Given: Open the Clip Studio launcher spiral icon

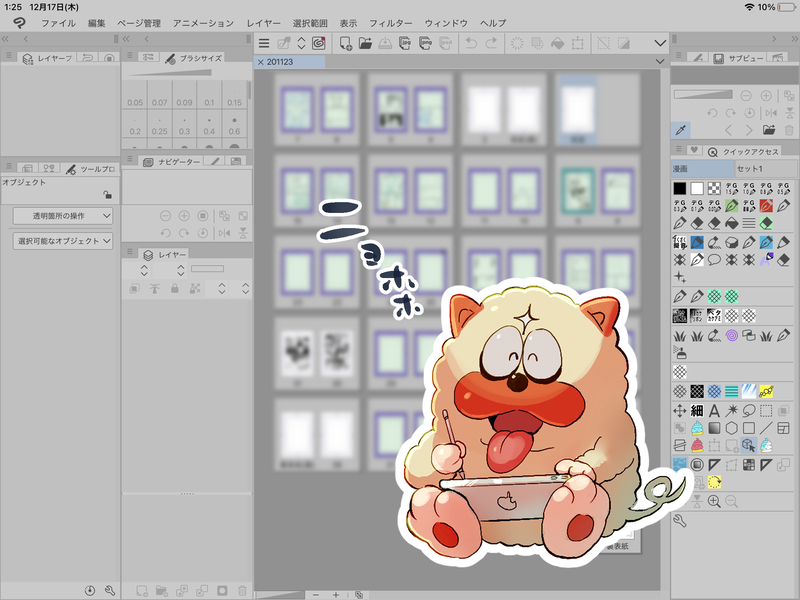Looking at the screenshot, I should tap(319, 43).
